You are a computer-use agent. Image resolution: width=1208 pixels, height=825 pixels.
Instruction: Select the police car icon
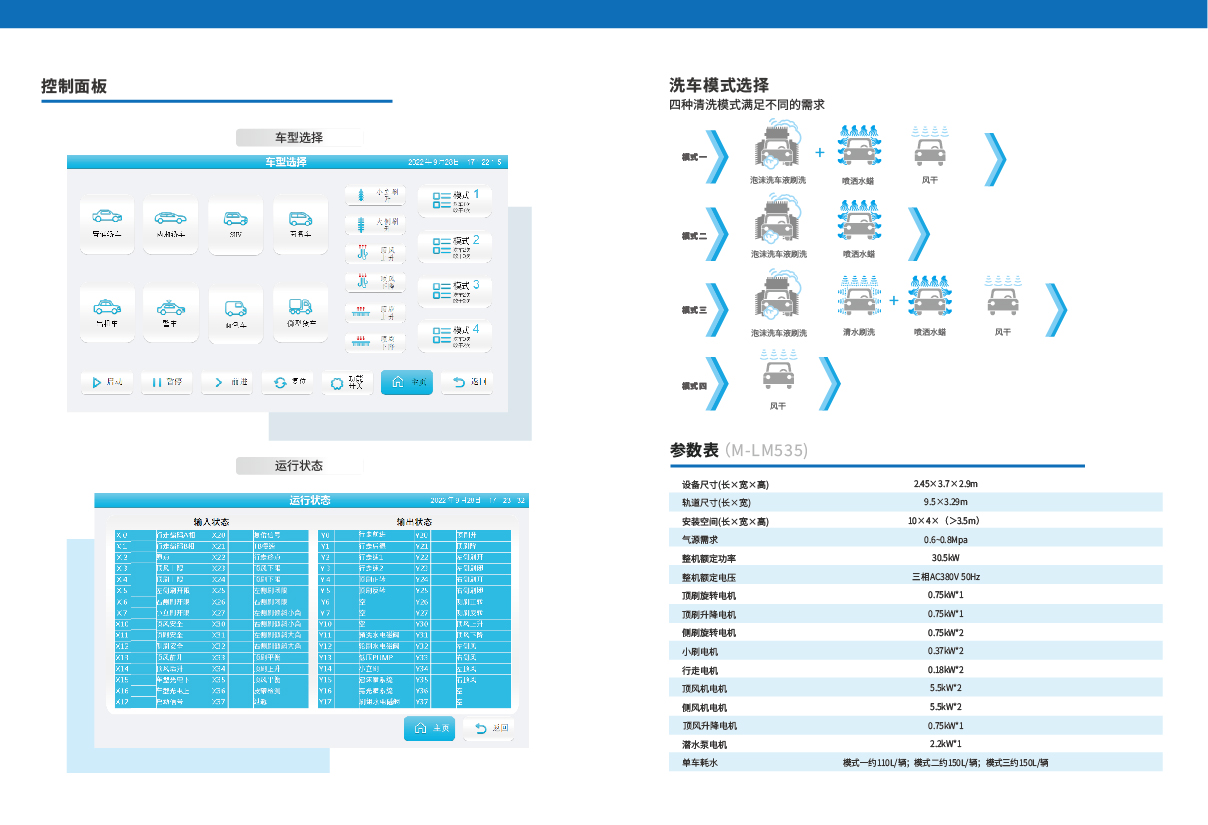point(171,314)
